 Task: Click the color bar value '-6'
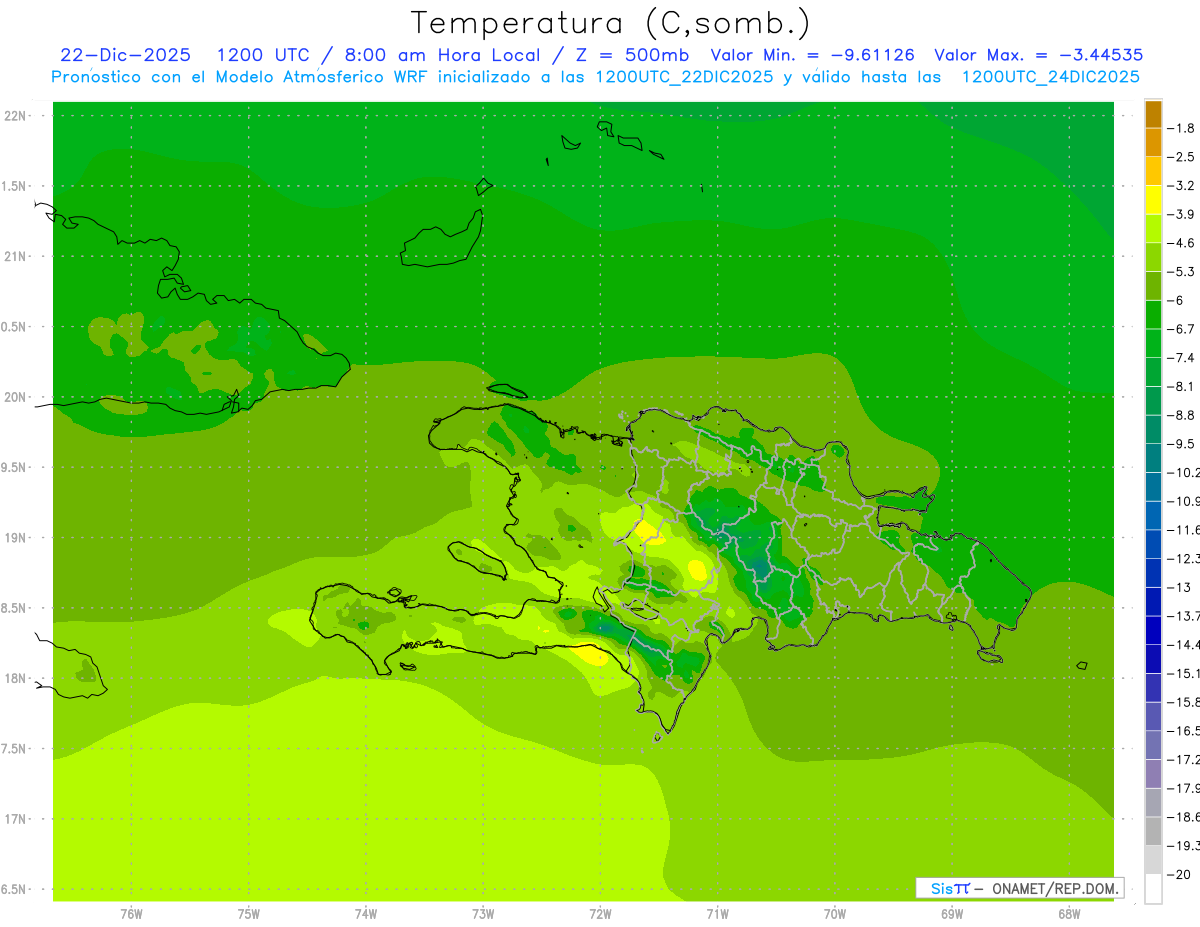click(1177, 300)
